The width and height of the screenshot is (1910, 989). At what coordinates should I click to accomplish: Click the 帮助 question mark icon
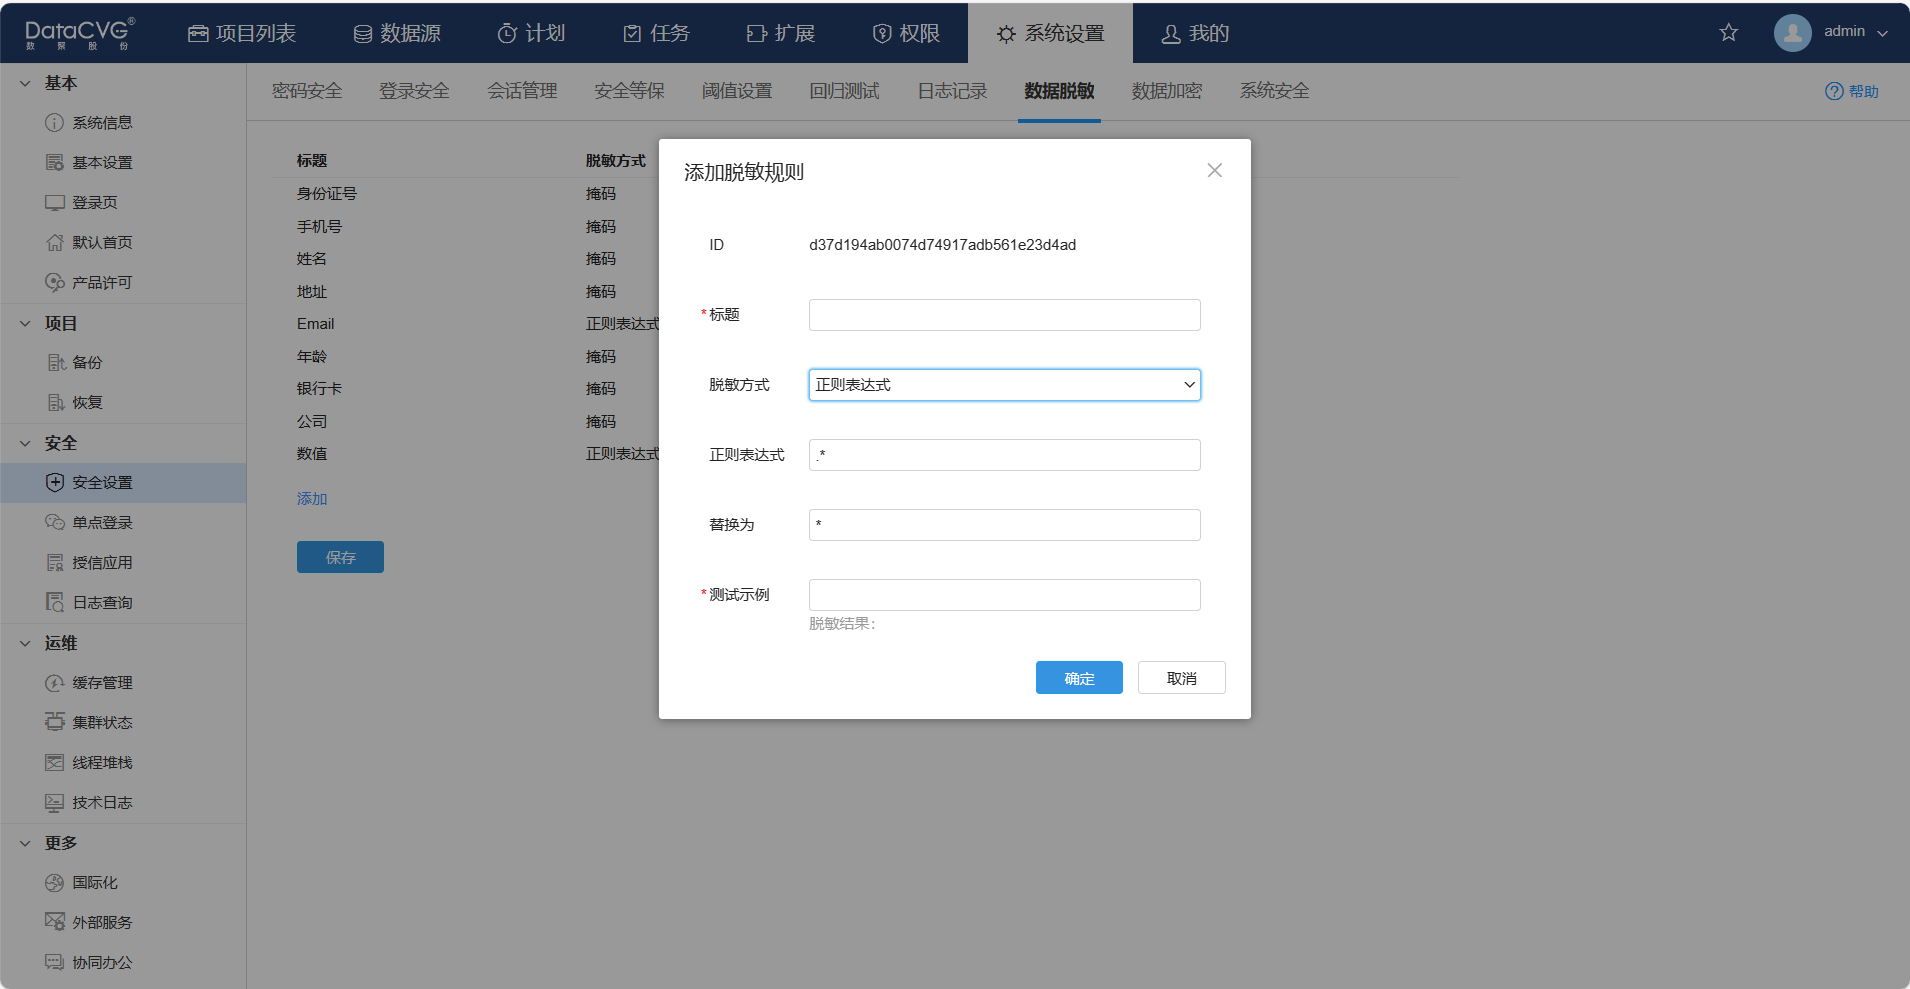click(x=1834, y=91)
